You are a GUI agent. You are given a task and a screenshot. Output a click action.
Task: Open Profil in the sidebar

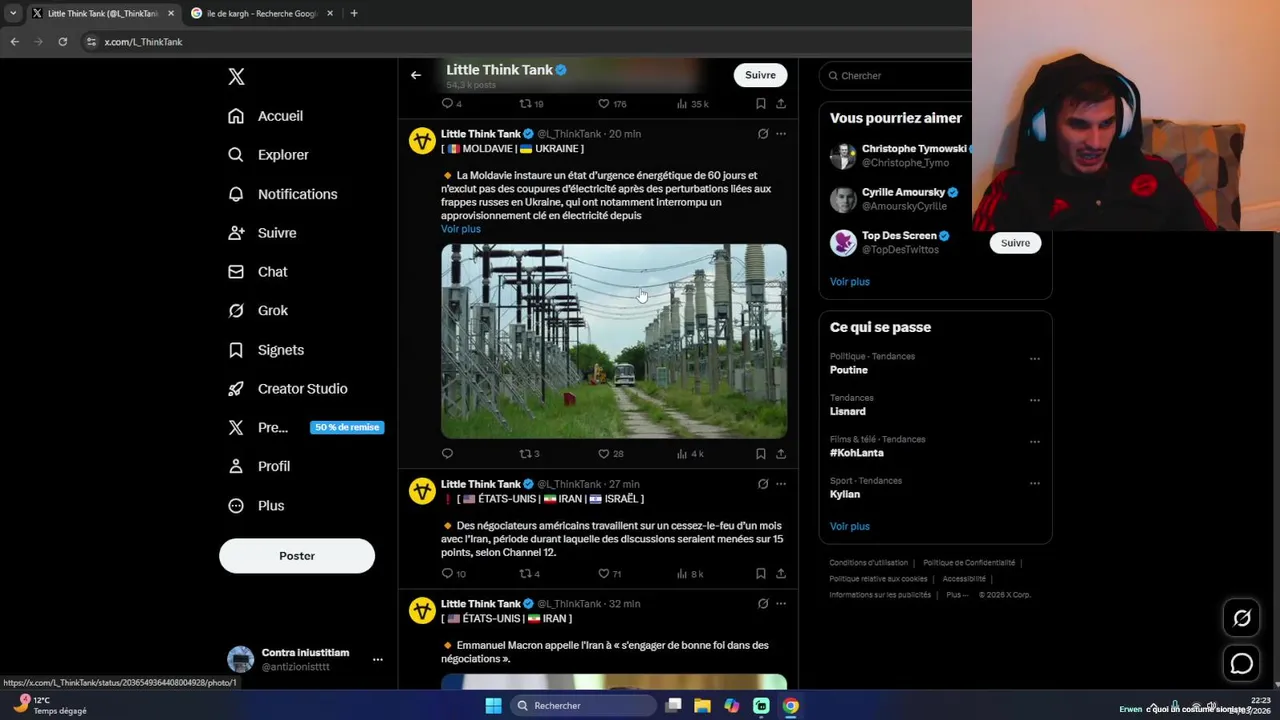tap(259, 466)
